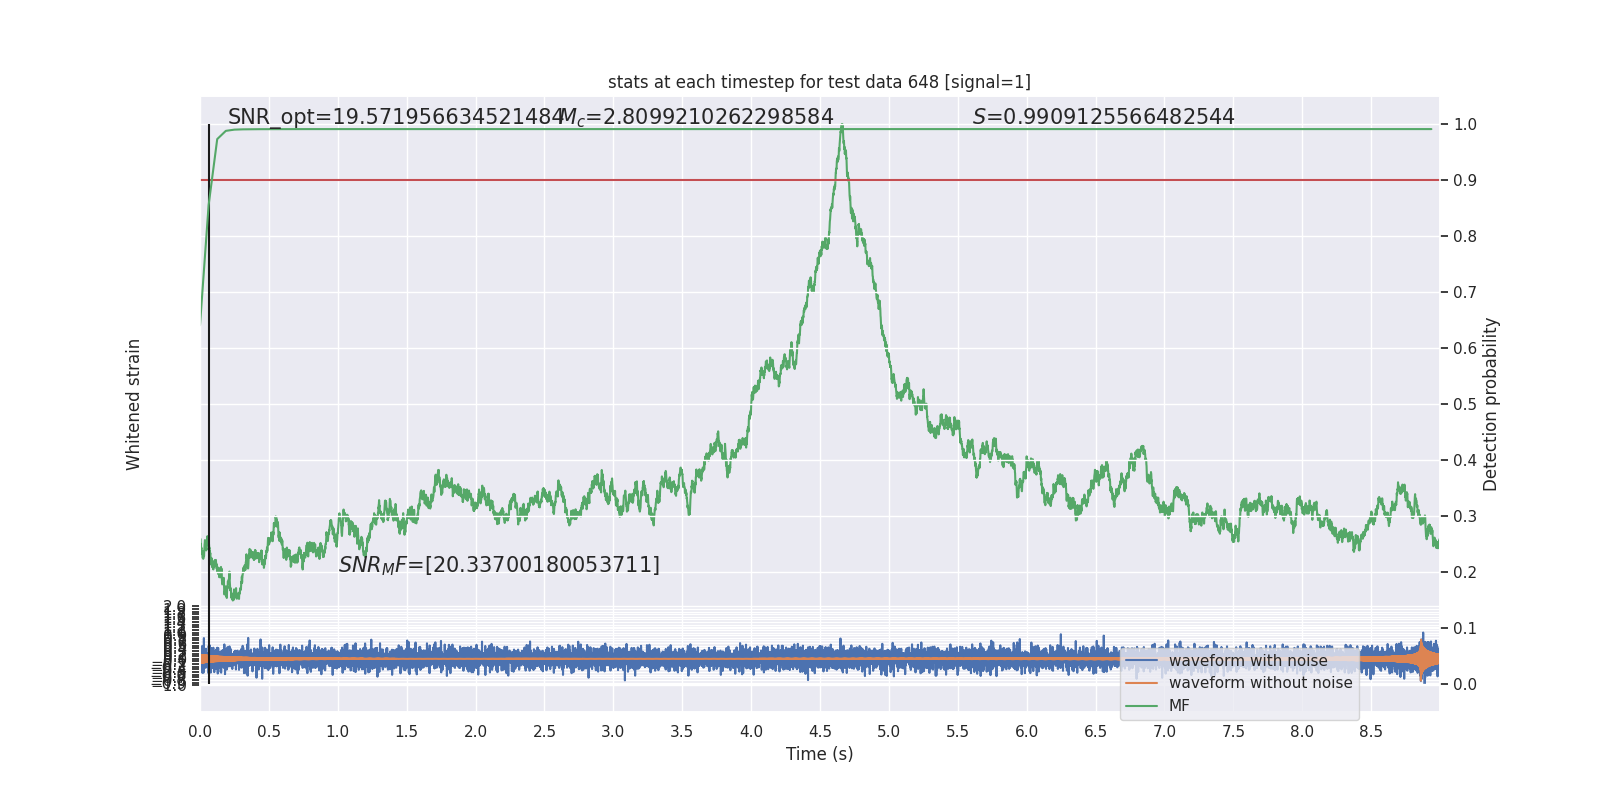Screen dimensions: 1600x800
Task: Select the SNR_MF=[20.337] annotation
Action: [x=499, y=565]
